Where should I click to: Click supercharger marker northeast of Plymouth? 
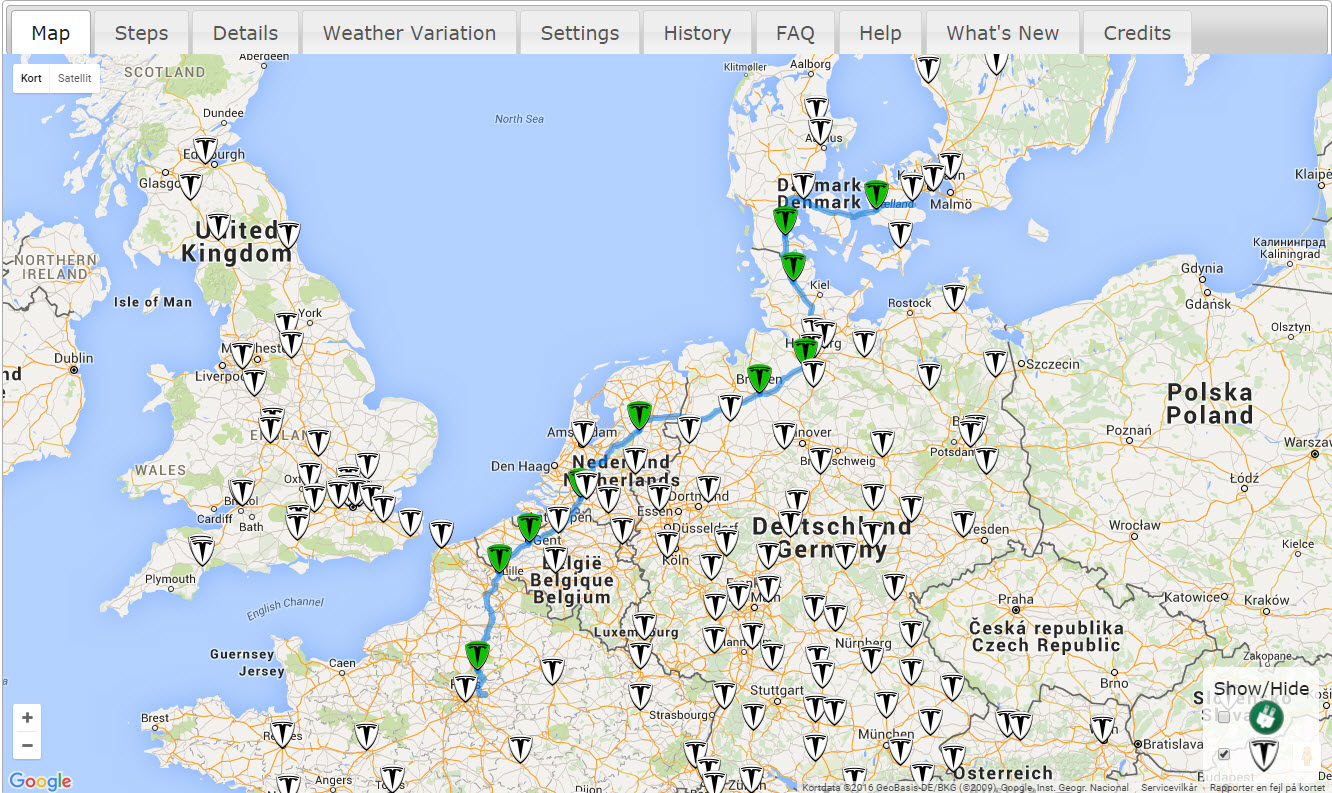(x=203, y=550)
